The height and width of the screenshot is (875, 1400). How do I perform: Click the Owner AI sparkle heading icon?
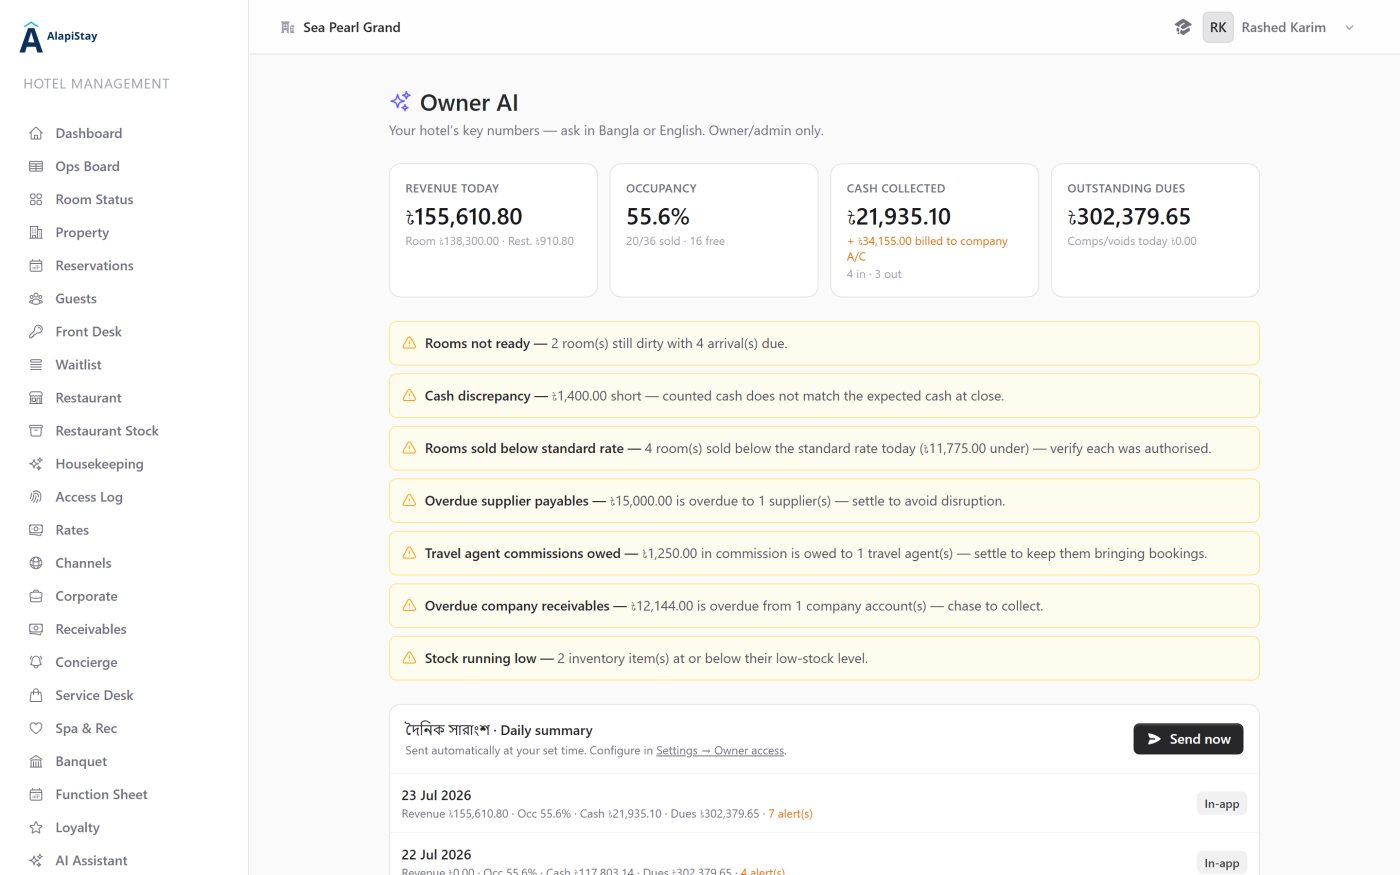pyautogui.click(x=400, y=102)
